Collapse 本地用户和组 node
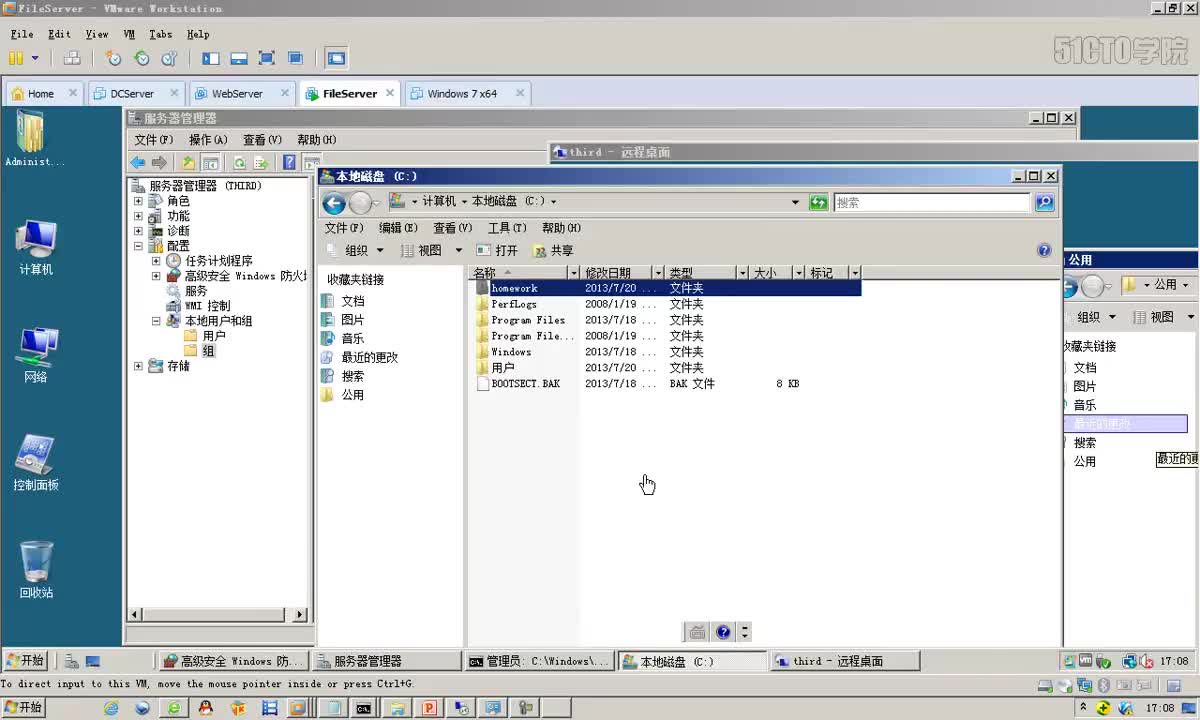This screenshot has height=720, width=1200. click(156, 321)
